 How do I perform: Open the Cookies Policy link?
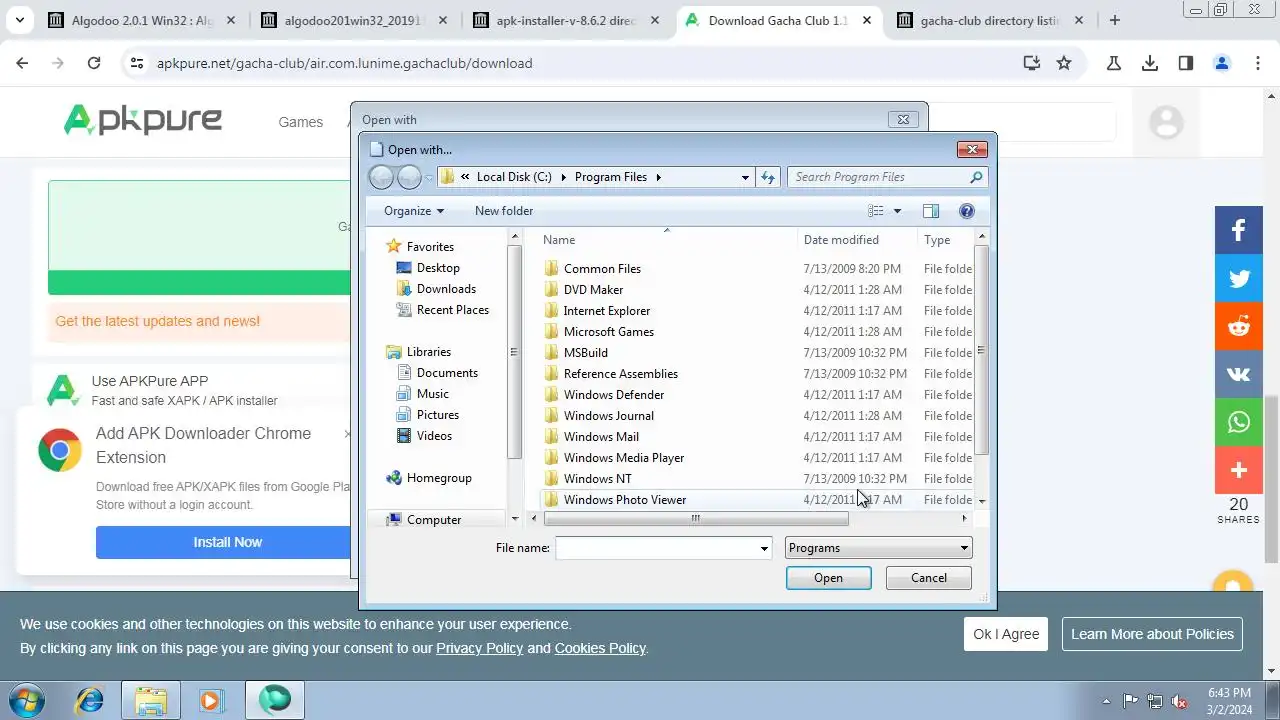pos(600,648)
